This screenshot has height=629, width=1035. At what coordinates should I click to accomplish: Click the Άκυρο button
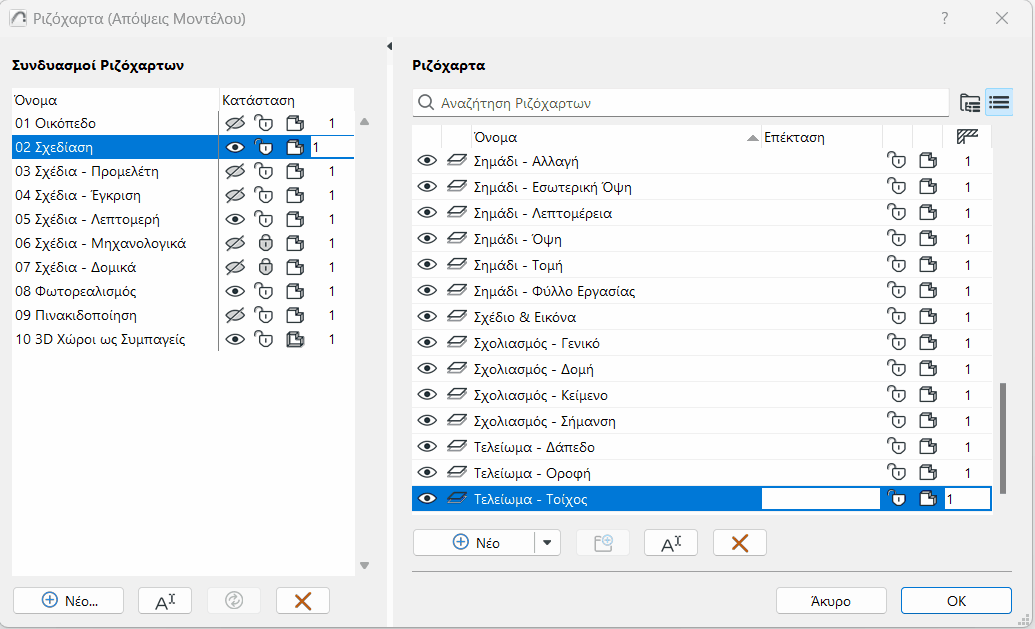831,601
